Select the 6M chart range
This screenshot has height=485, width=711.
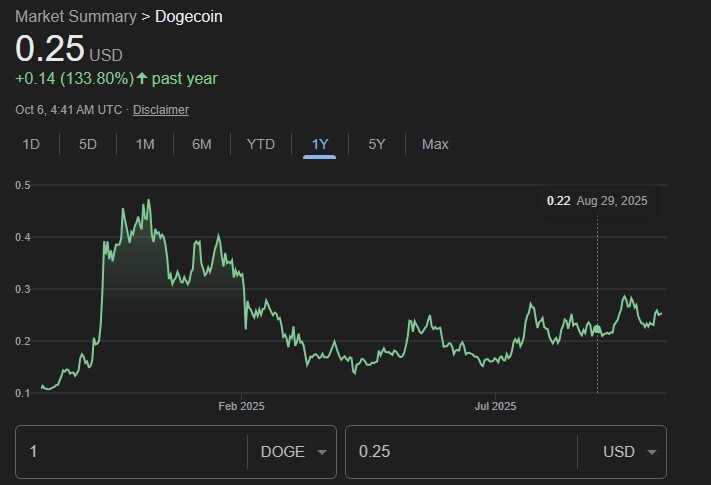202,144
